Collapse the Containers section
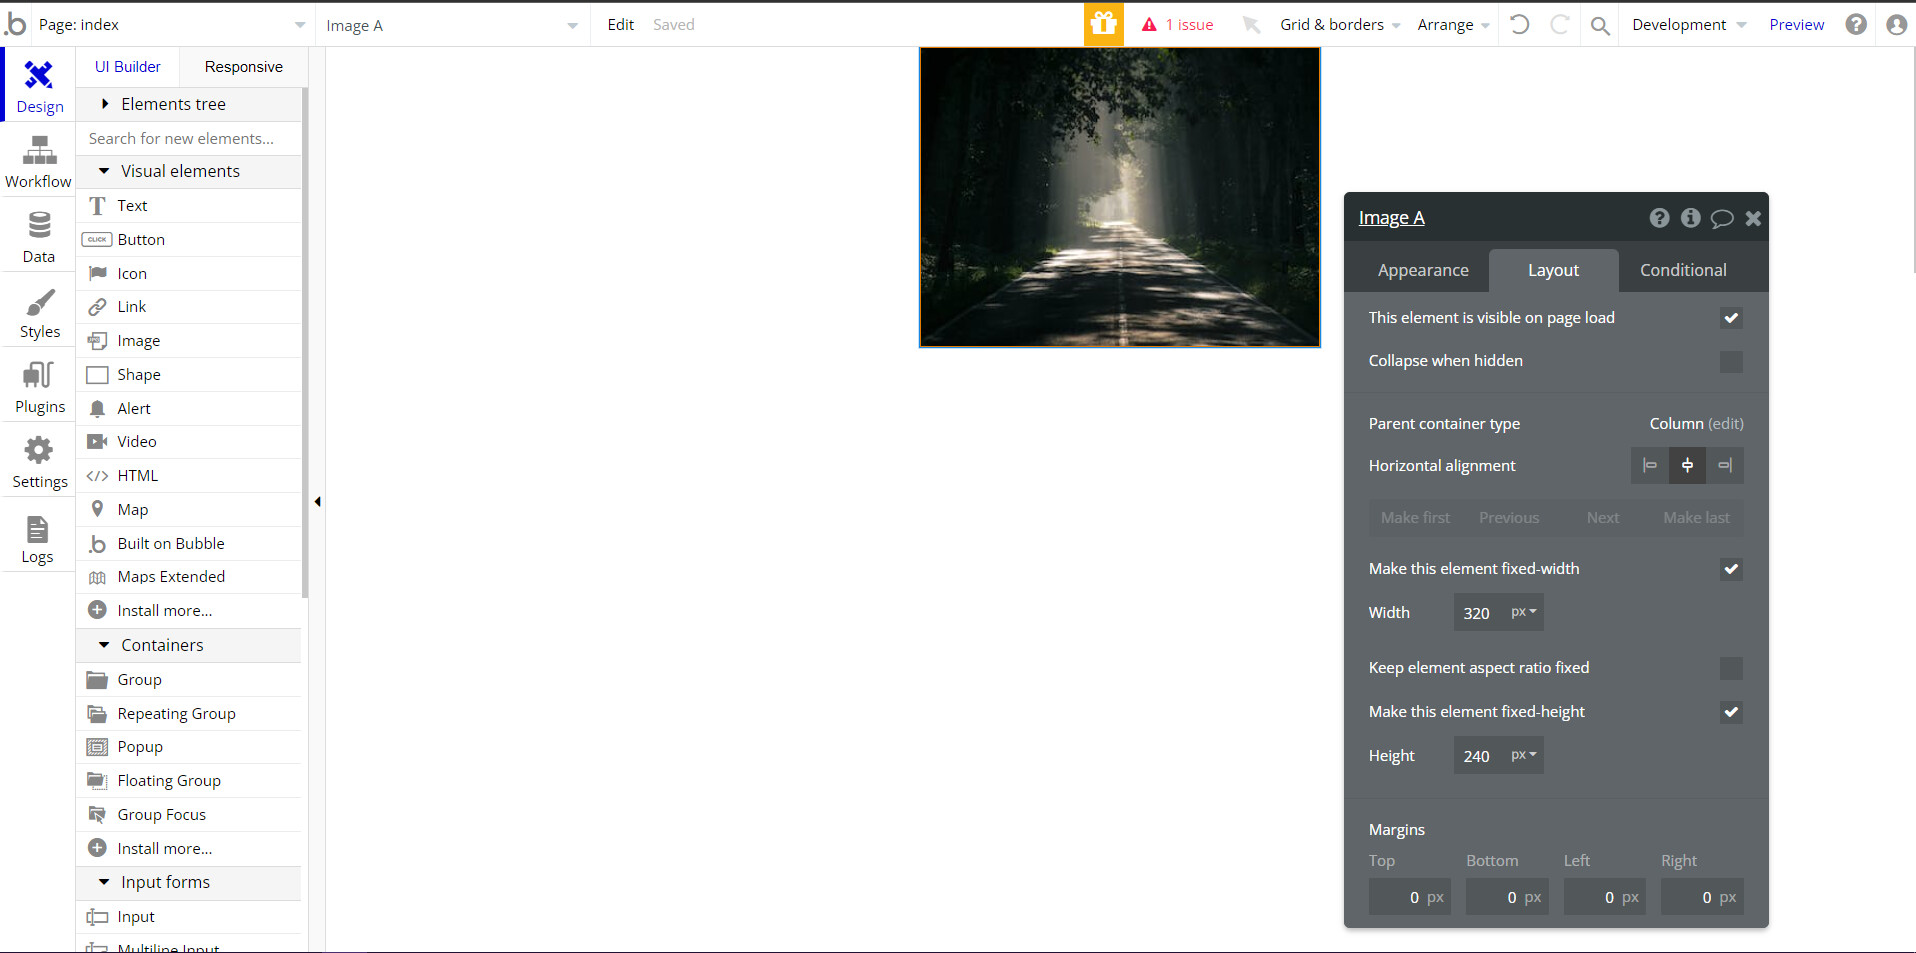Screen dimensions: 1916x953 pos(189,645)
